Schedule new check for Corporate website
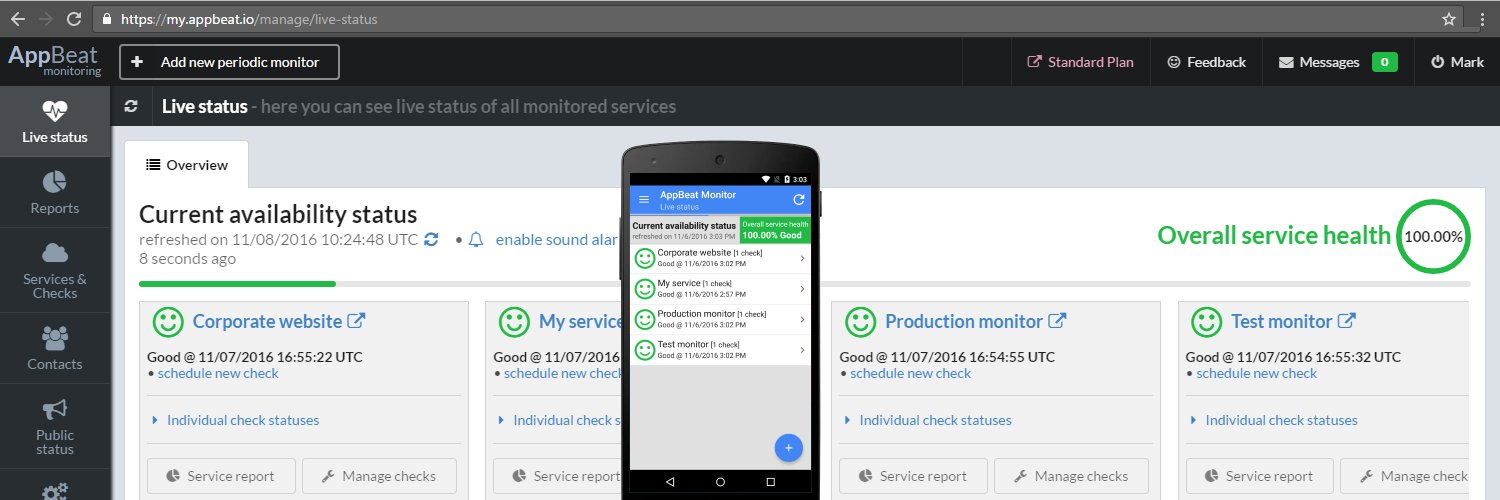Viewport: 1500px width, 500px height. click(x=218, y=373)
